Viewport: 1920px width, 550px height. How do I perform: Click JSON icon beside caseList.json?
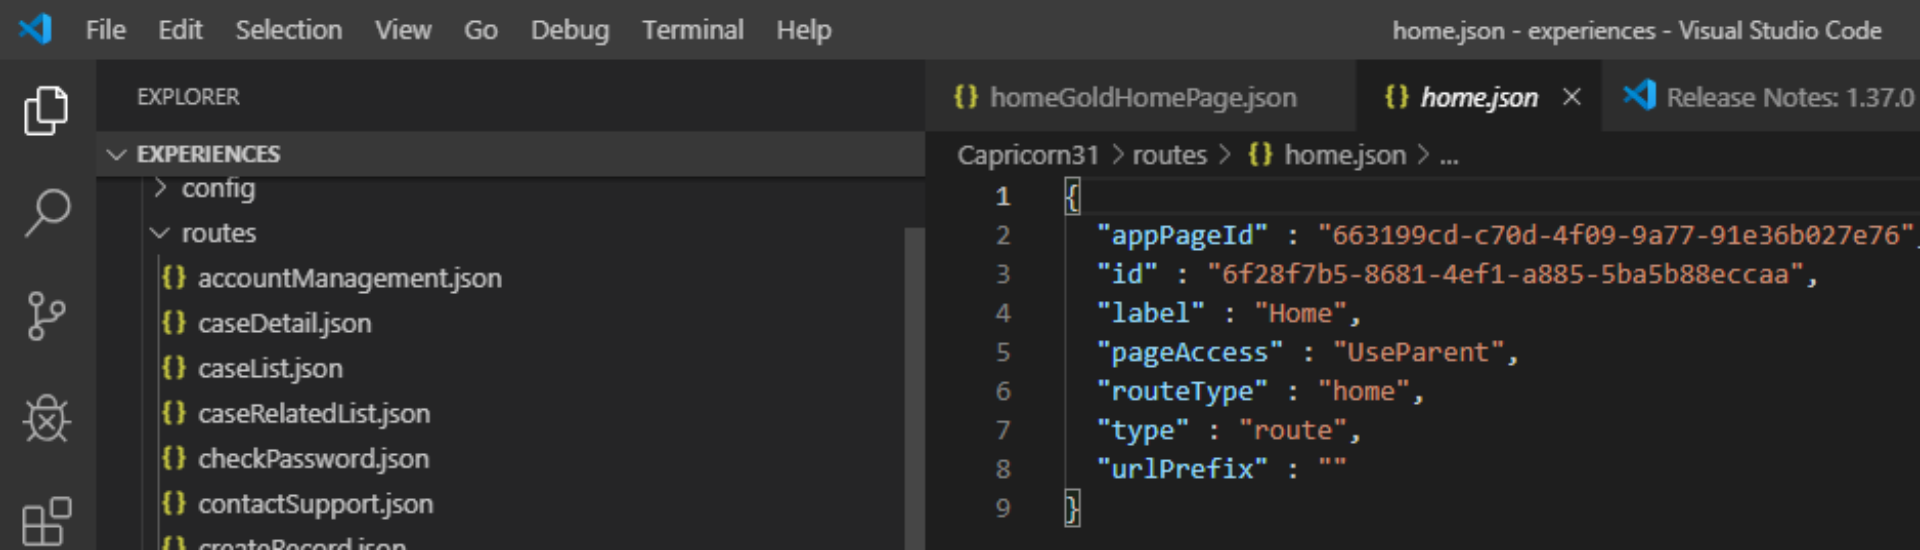[174, 367]
